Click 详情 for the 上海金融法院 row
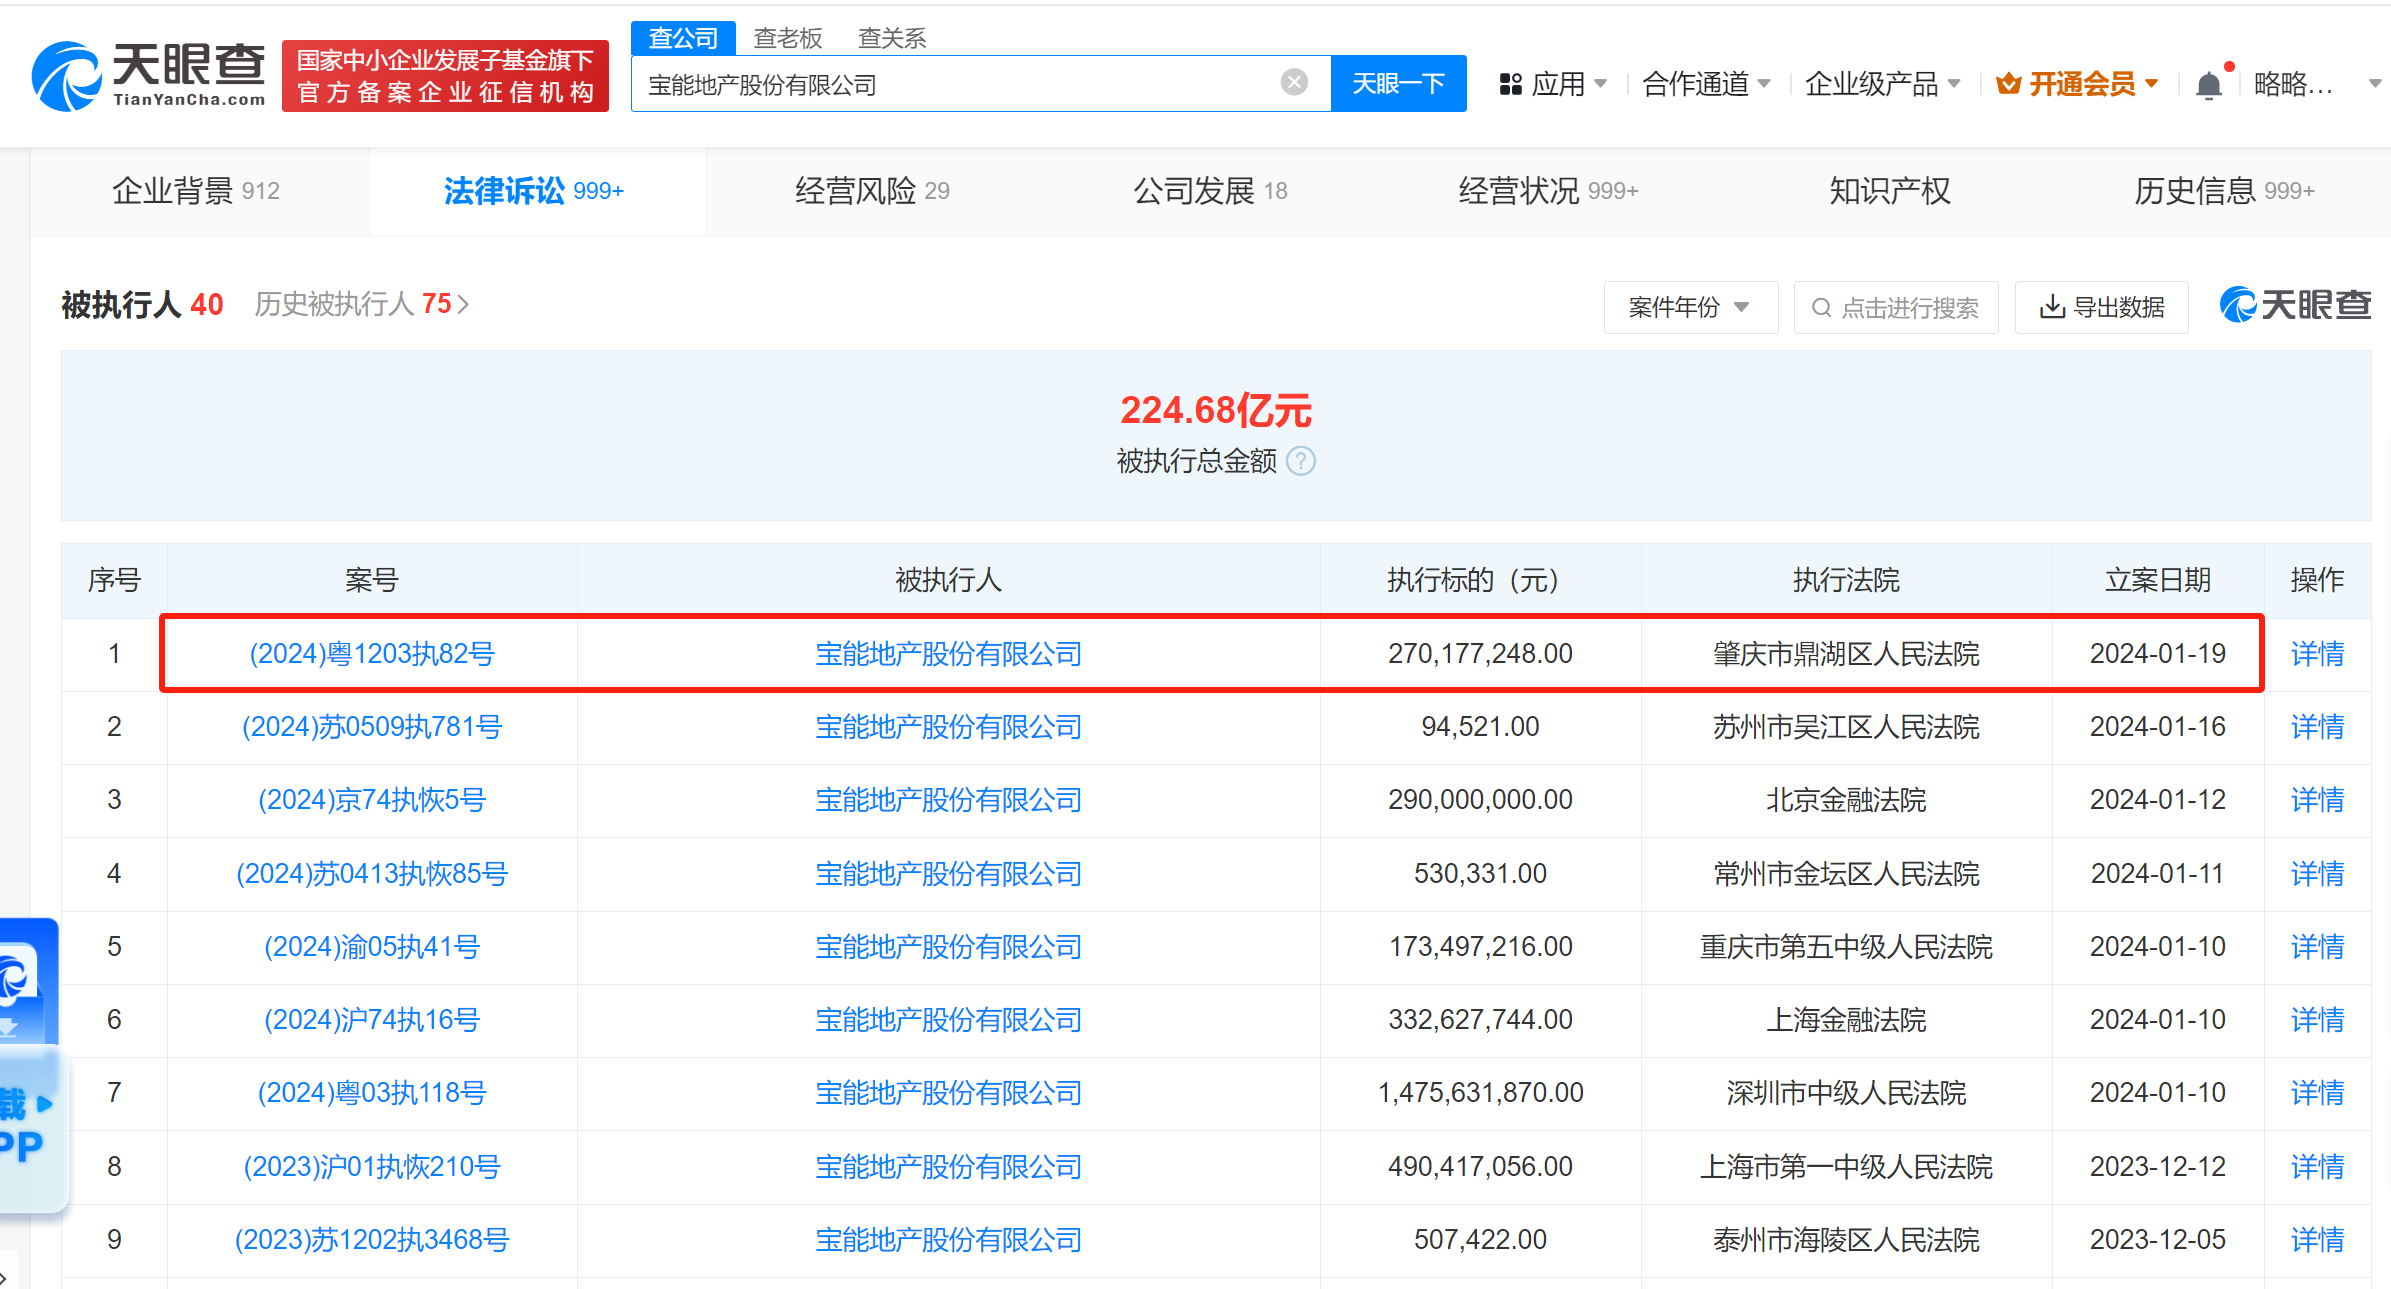This screenshot has height=1289, width=2391. (2317, 1020)
